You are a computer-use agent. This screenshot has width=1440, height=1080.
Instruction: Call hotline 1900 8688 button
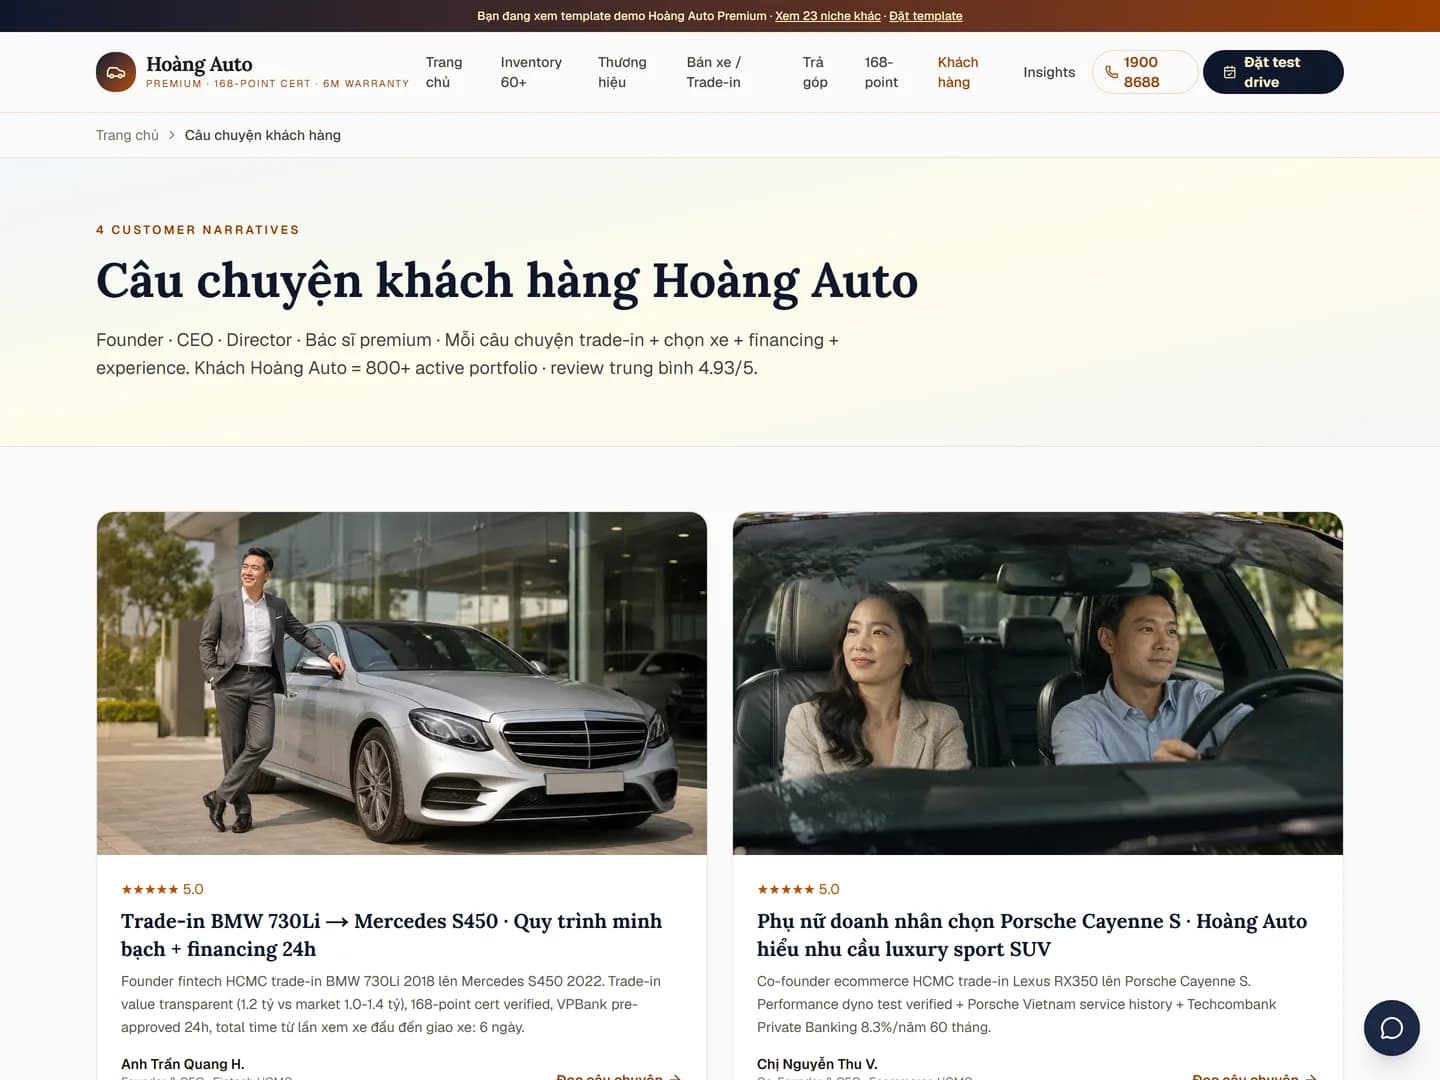1145,72
